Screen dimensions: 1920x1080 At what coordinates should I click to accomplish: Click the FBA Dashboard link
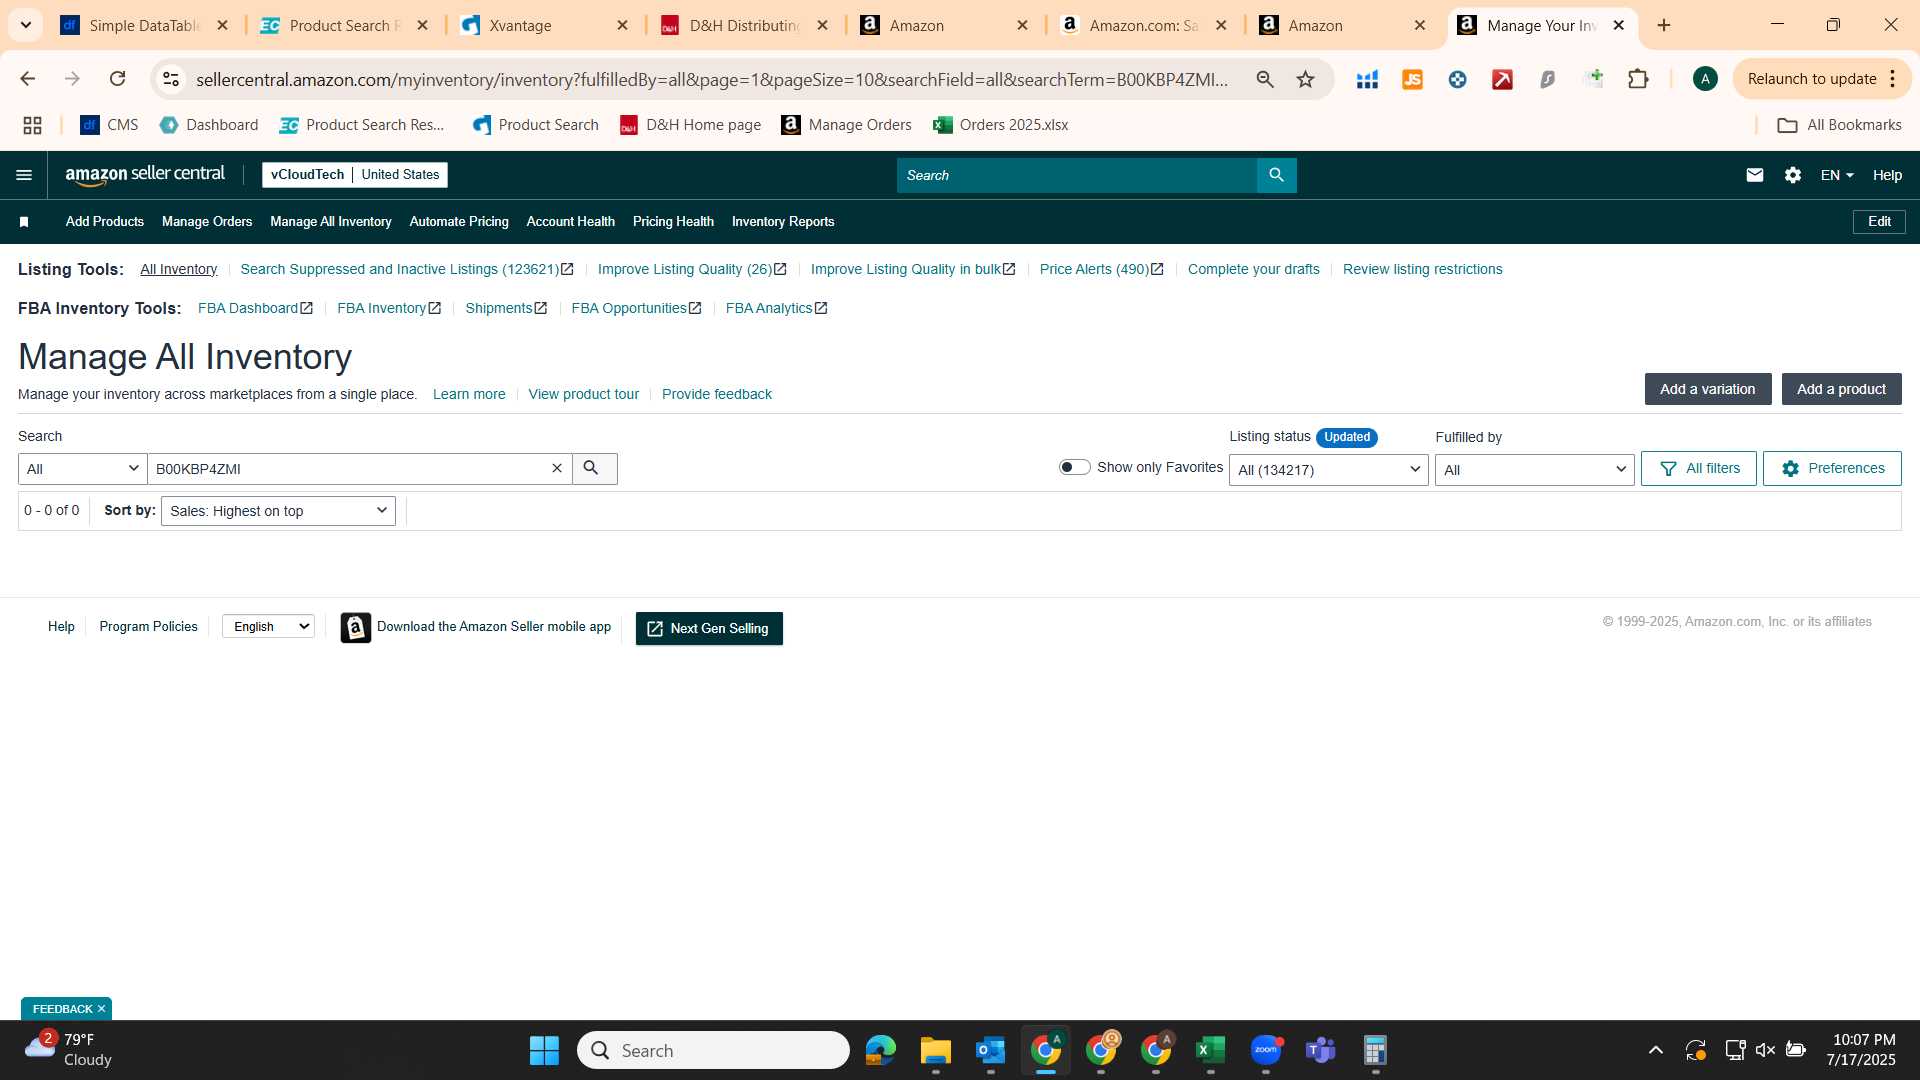255,308
